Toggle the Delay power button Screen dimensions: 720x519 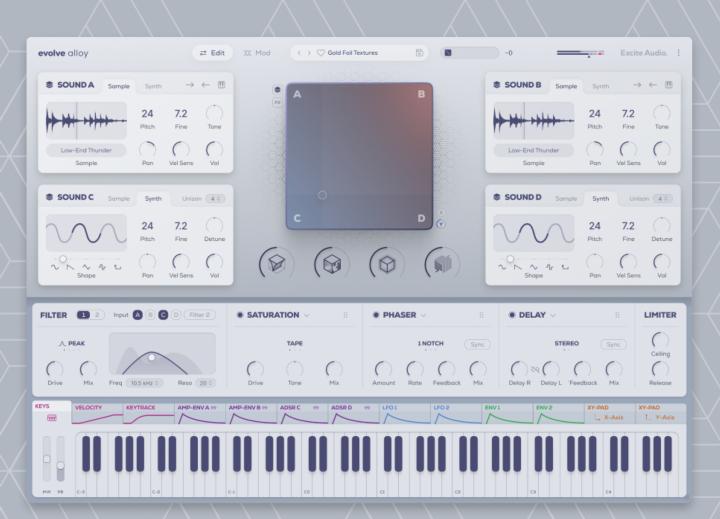(x=512, y=315)
